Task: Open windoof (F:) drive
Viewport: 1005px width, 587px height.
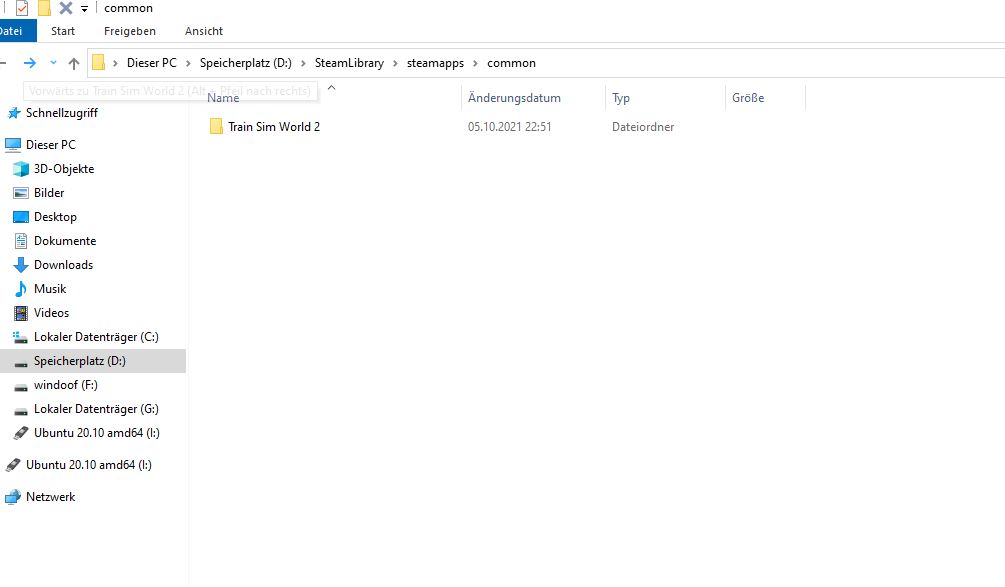Action: [65, 385]
